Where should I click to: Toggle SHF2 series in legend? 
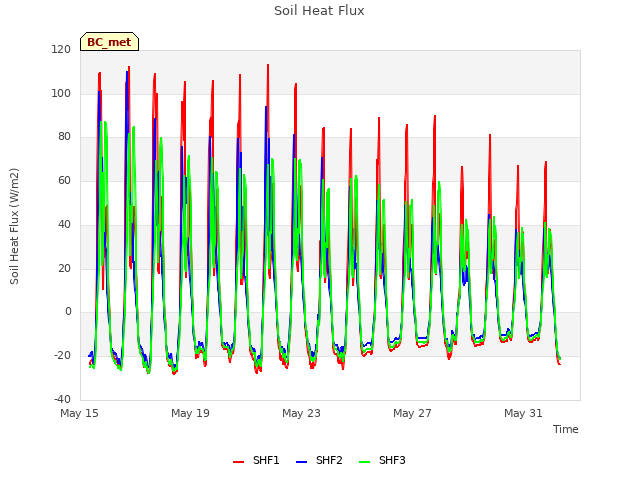319,460
